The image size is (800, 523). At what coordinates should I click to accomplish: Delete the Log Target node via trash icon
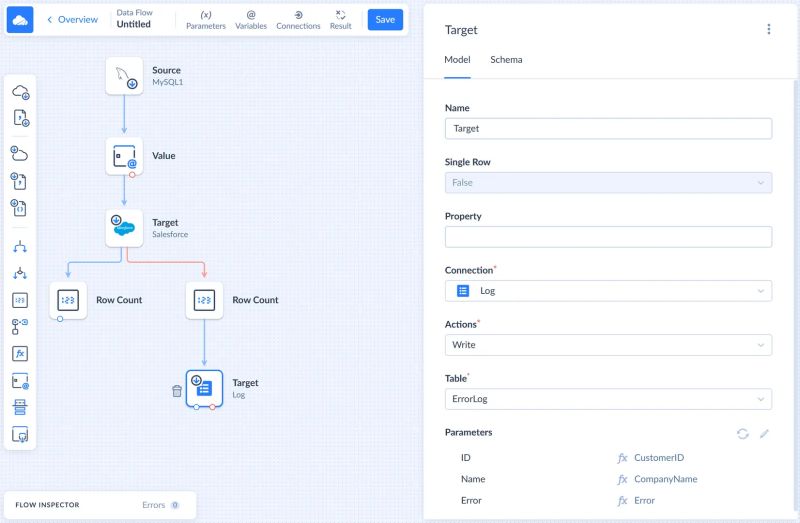pyautogui.click(x=177, y=391)
